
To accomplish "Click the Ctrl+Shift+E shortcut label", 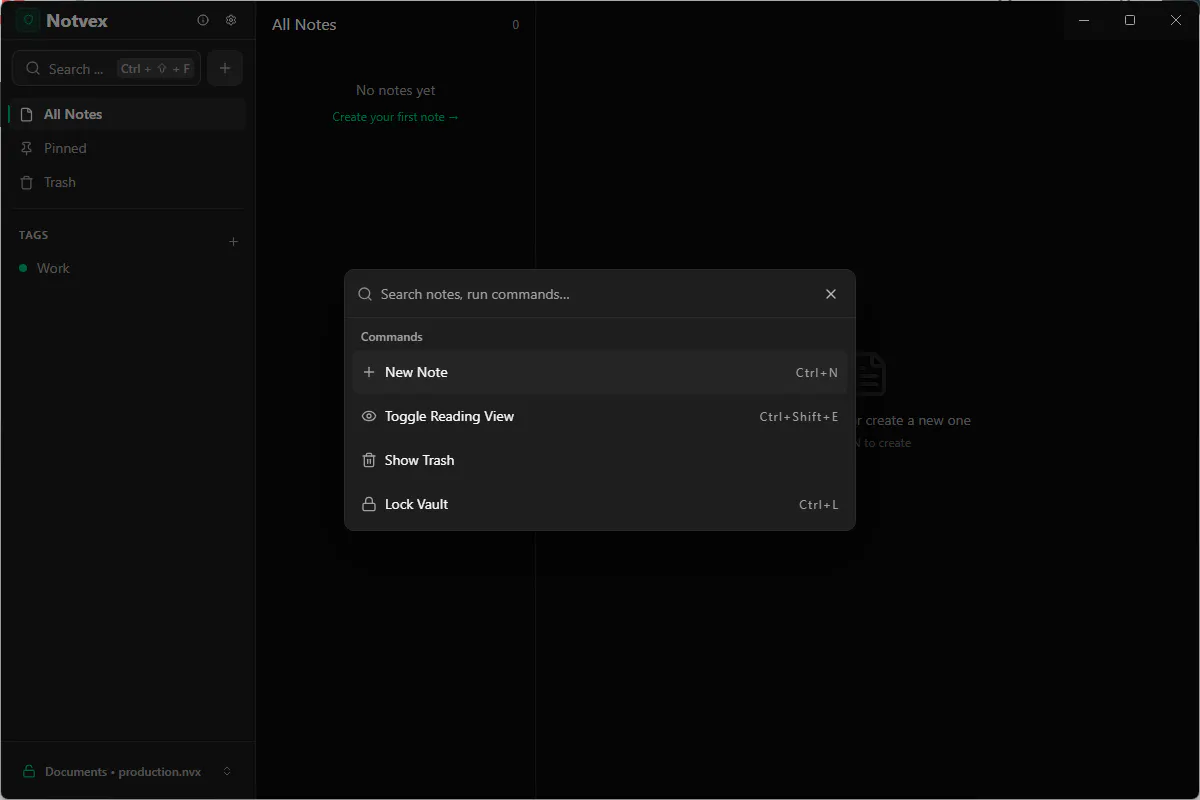I will click(799, 416).
